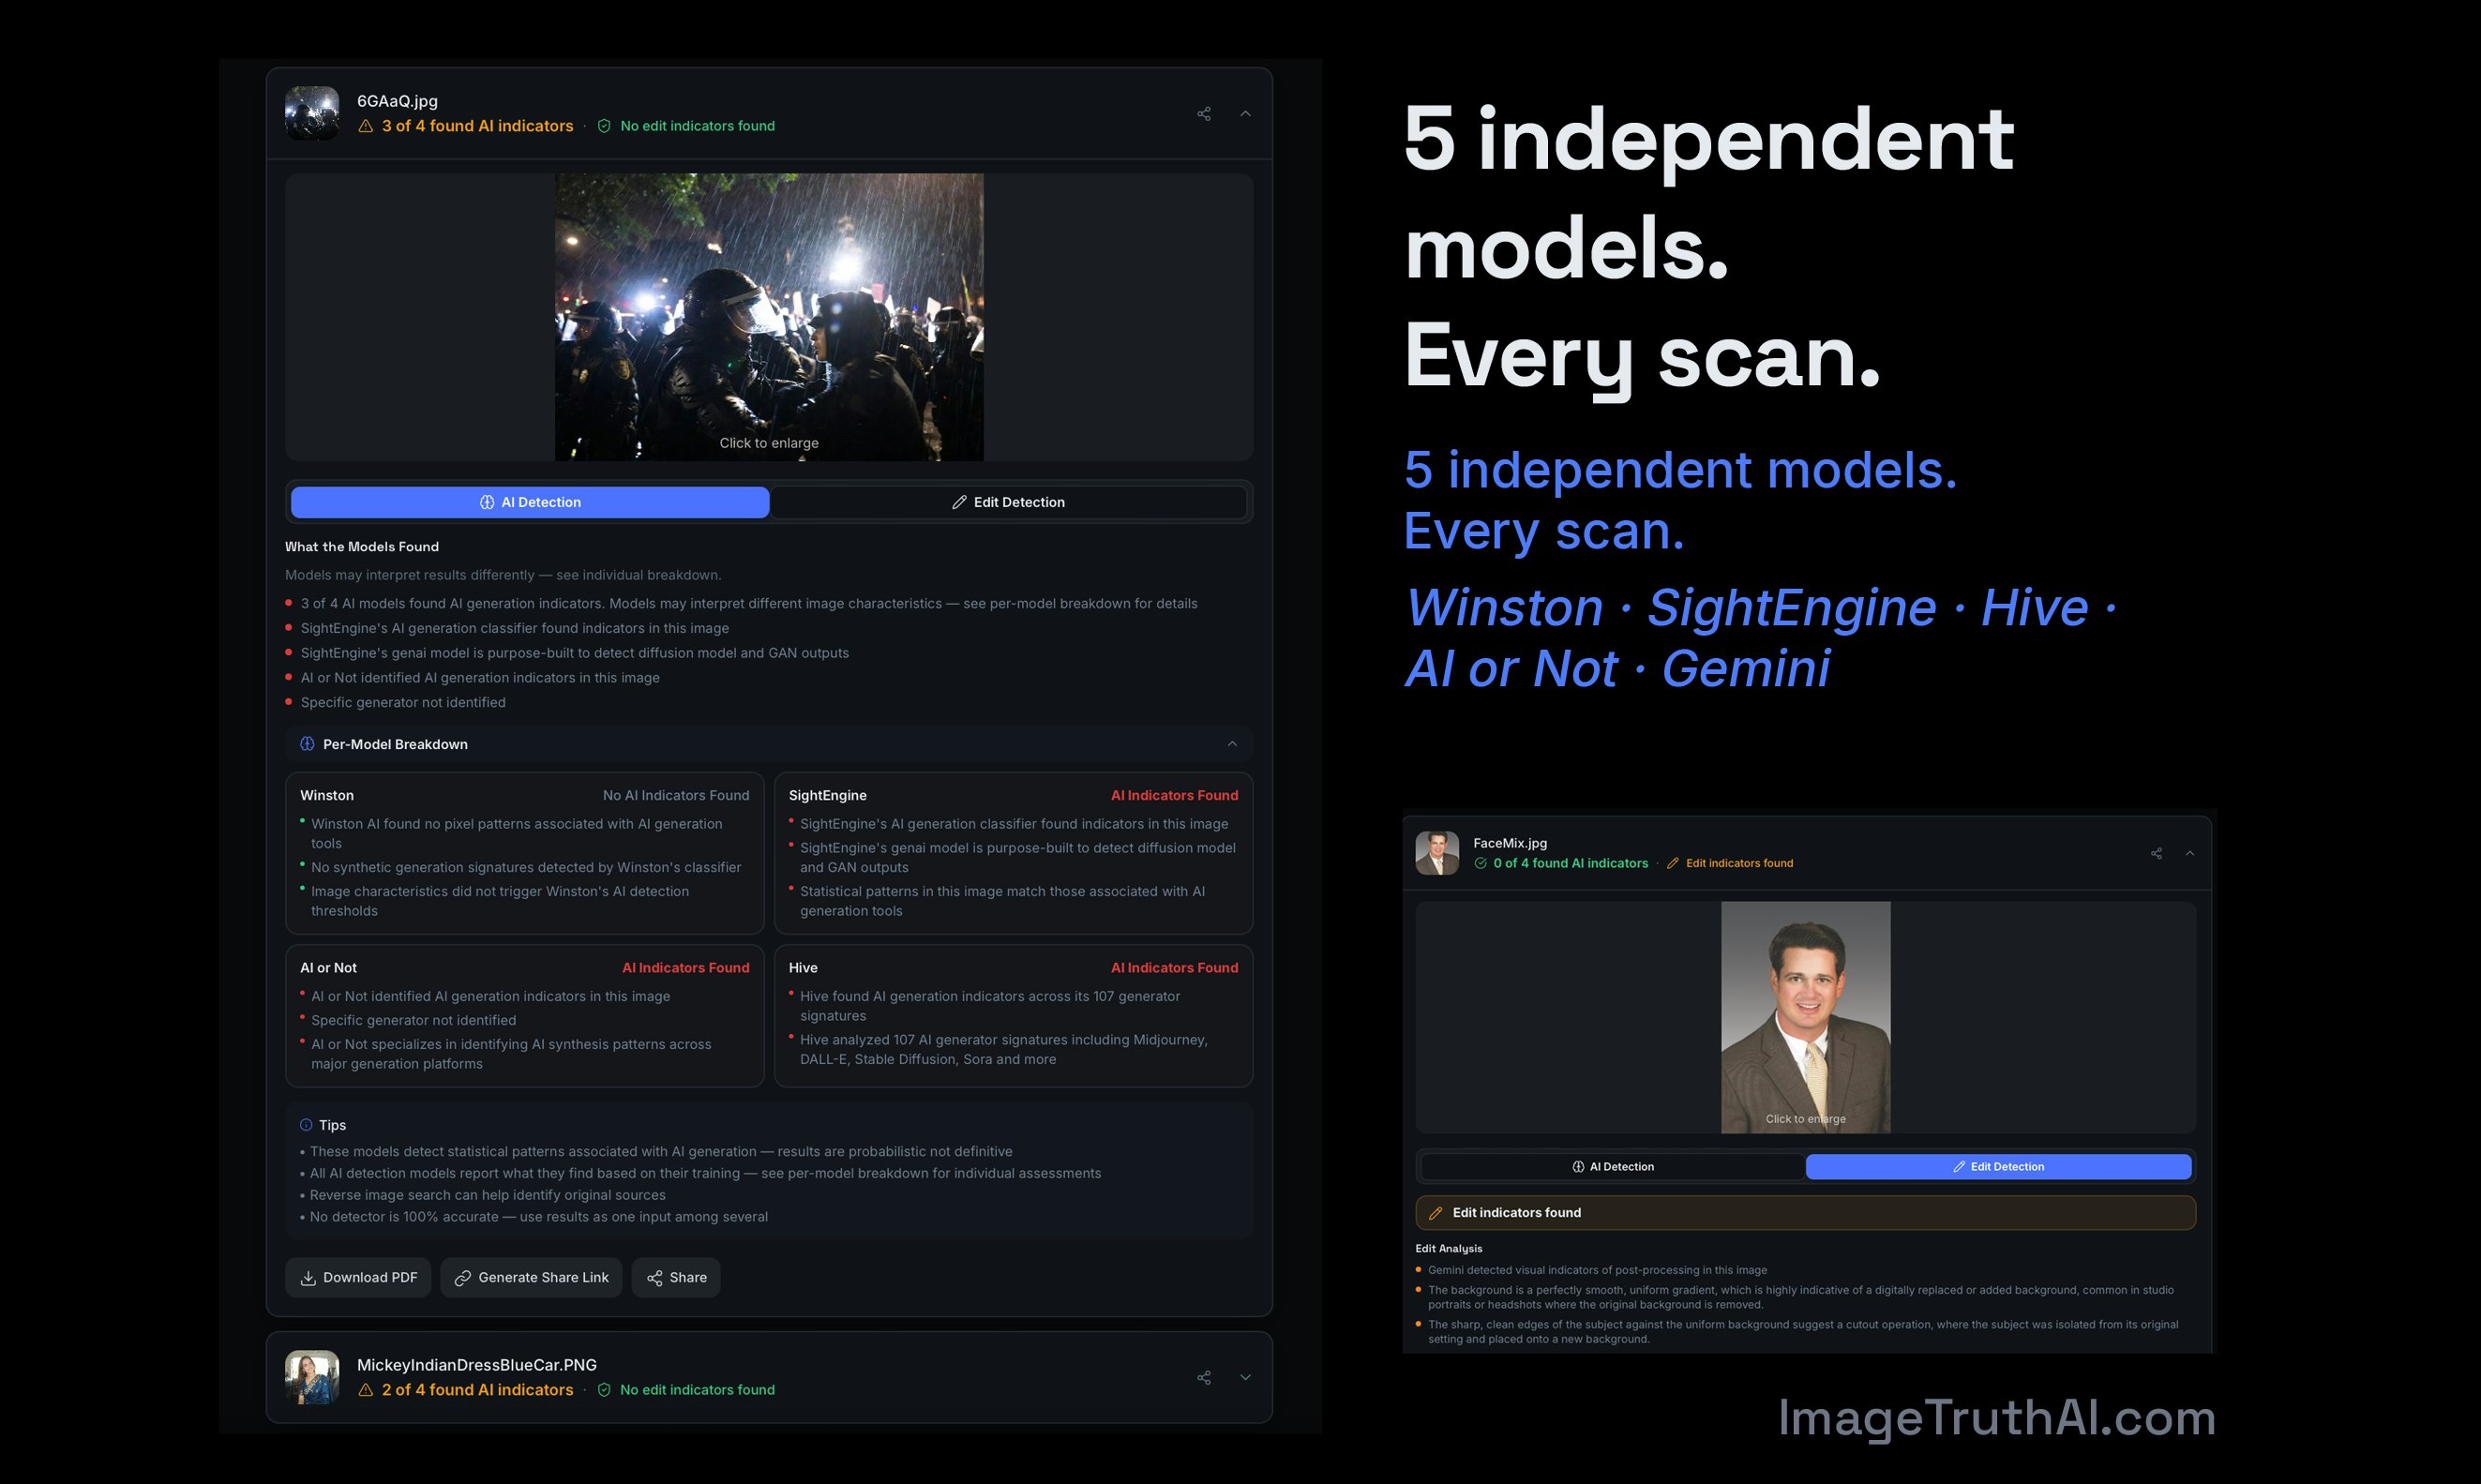This screenshot has height=1484, width=2481.
Task: Click the Share button below Tips
Action: pyautogui.click(x=676, y=1277)
